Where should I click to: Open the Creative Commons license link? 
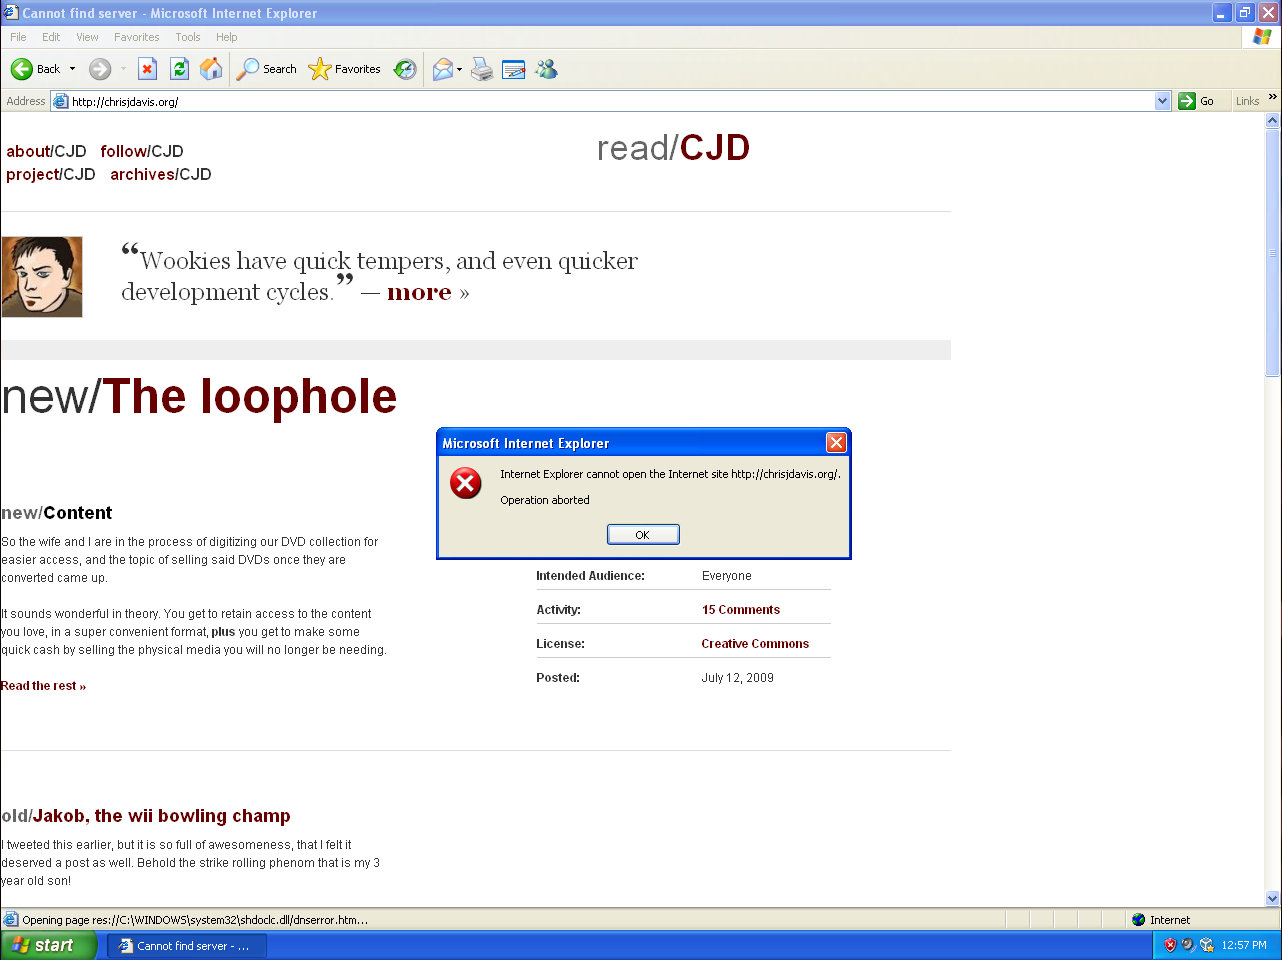[755, 644]
